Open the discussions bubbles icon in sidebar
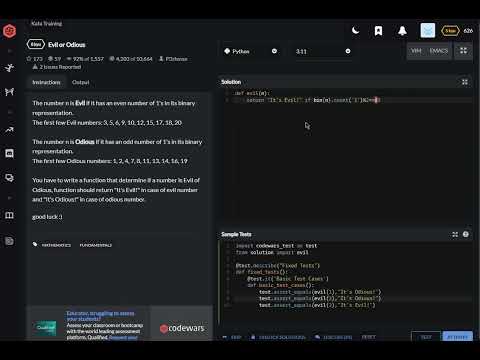The width and height of the screenshot is (480, 360). tap(9, 178)
